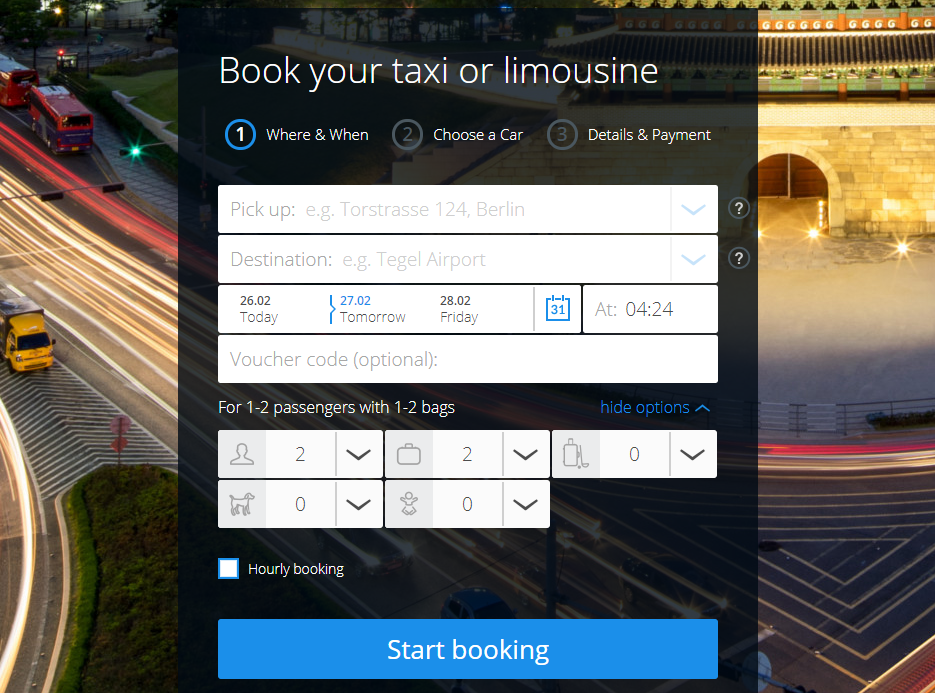Viewport: 935px width, 693px height.
Task: Click the pets value 0
Action: pyautogui.click(x=301, y=504)
